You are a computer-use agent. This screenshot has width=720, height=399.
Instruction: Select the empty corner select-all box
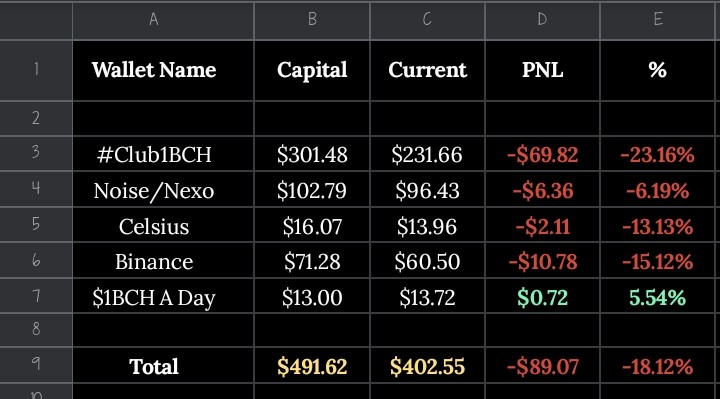pyautogui.click(x=36, y=20)
